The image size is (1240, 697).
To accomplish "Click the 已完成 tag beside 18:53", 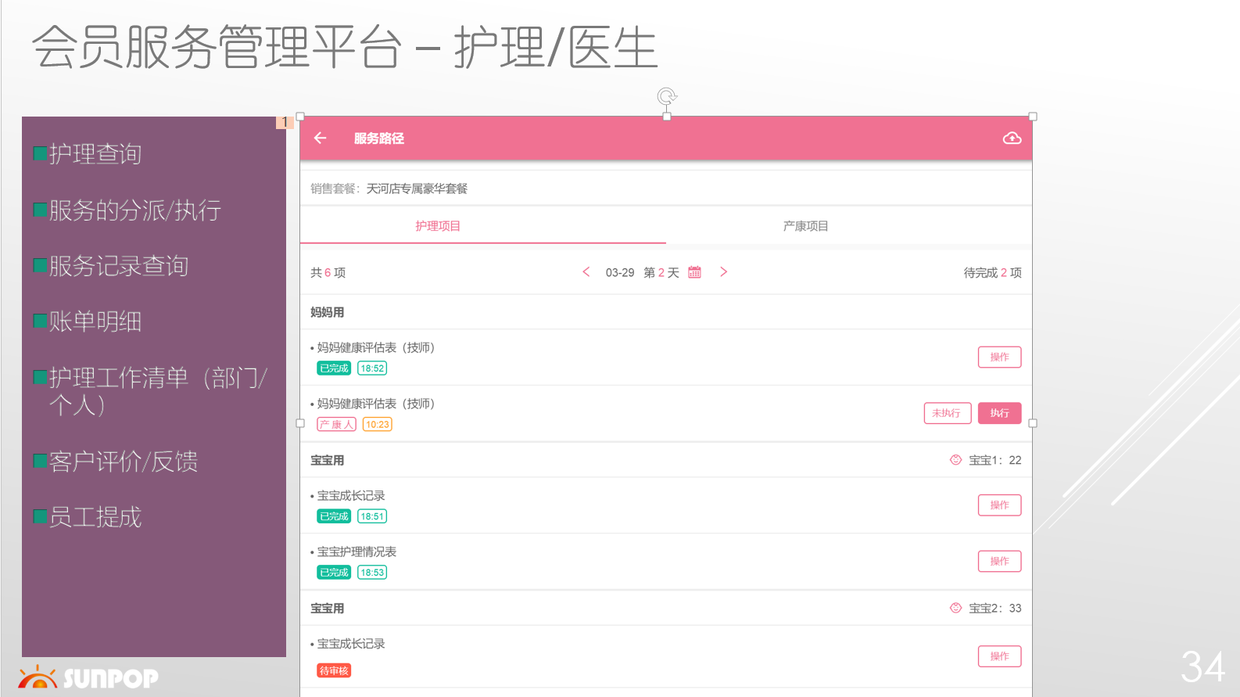I will click(334, 572).
